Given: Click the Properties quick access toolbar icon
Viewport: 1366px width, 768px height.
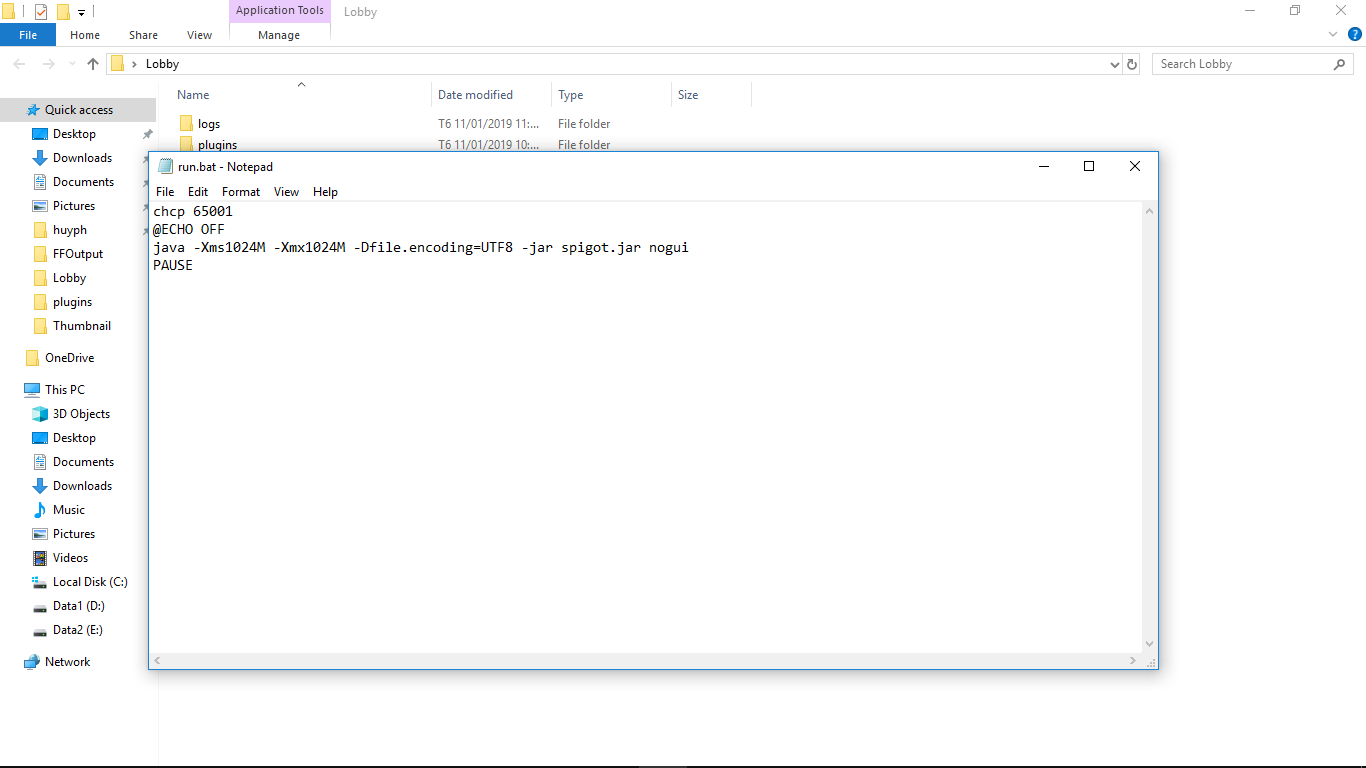Looking at the screenshot, I should 41,12.
